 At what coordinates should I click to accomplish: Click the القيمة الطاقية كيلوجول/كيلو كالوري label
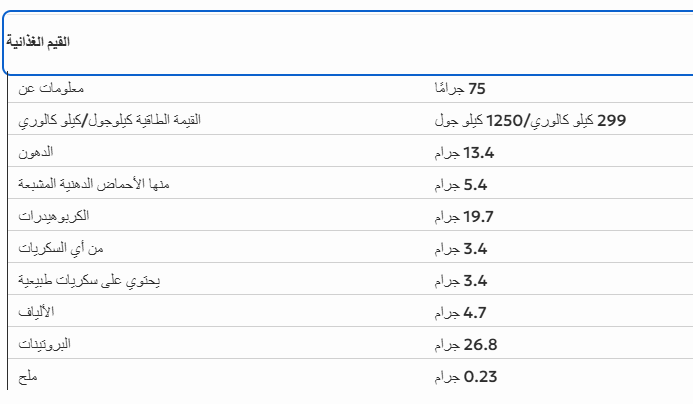coord(110,121)
